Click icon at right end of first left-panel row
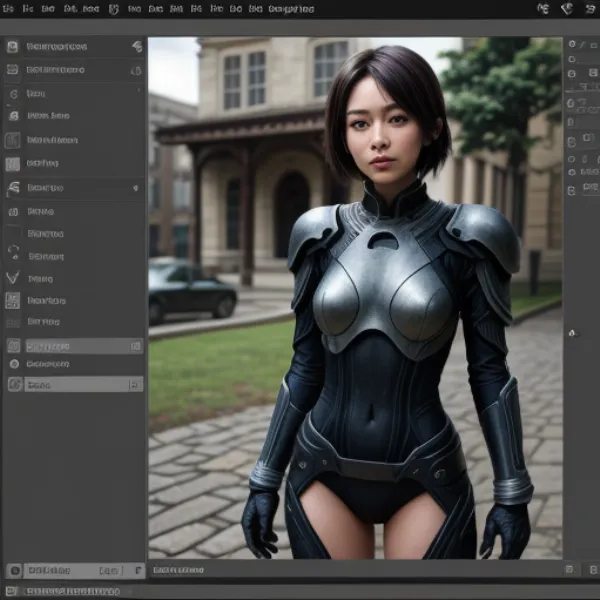 click(x=136, y=47)
